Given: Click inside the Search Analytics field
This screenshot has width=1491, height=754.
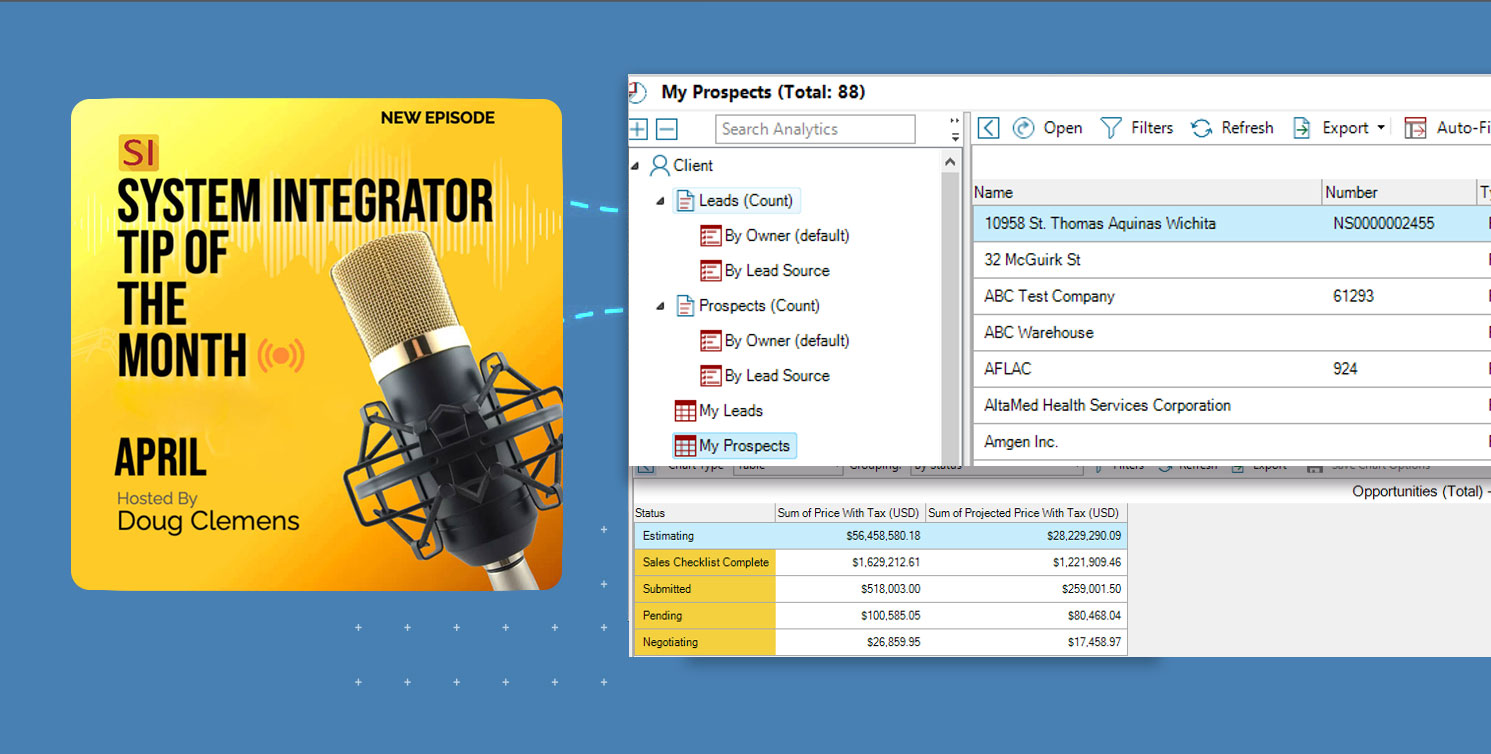Looking at the screenshot, I should 815,128.
